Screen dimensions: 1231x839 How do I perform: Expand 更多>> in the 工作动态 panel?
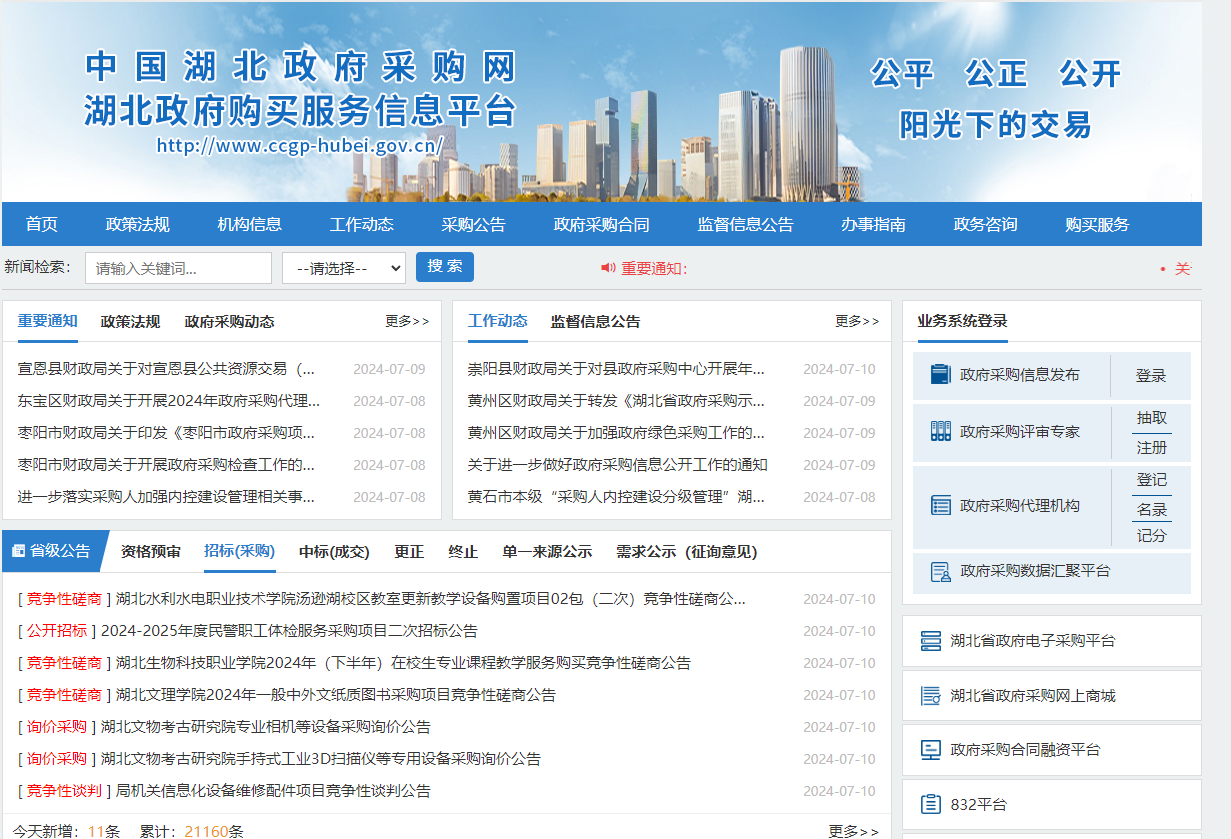click(x=857, y=321)
